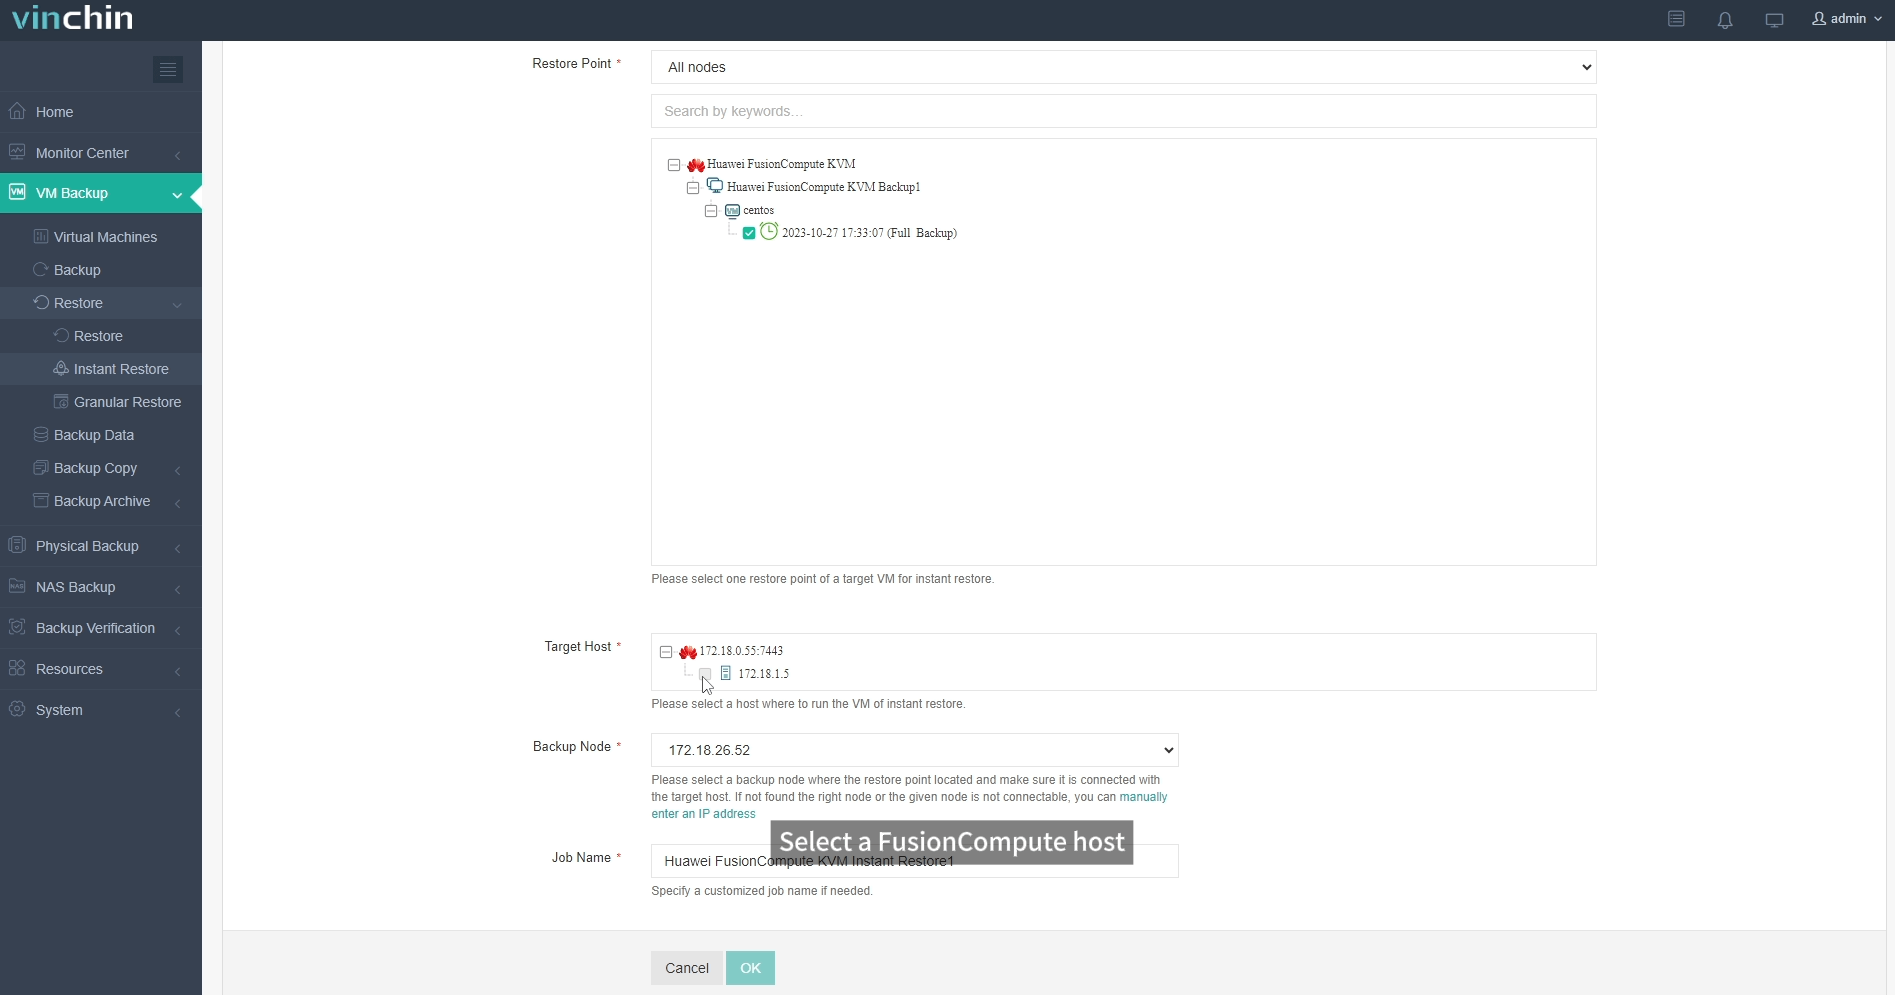1895x995 pixels.
Task: Focus the Search by keywords field
Action: click(x=1123, y=111)
